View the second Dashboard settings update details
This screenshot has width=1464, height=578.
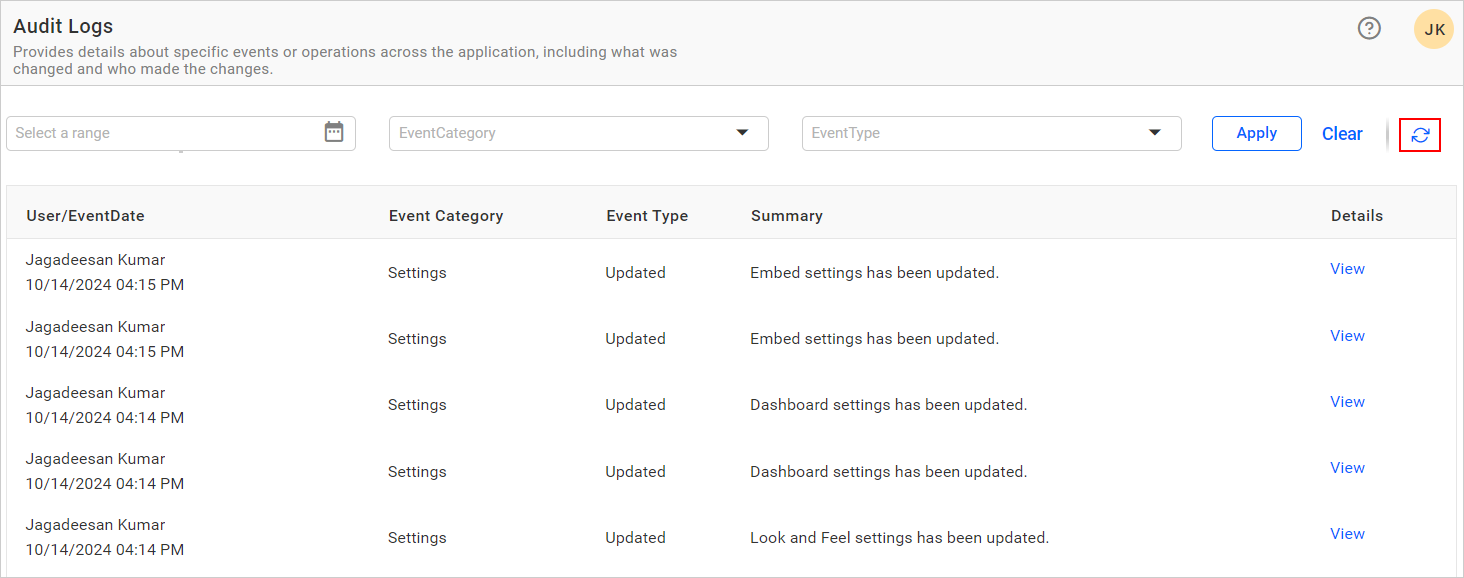[x=1347, y=467]
